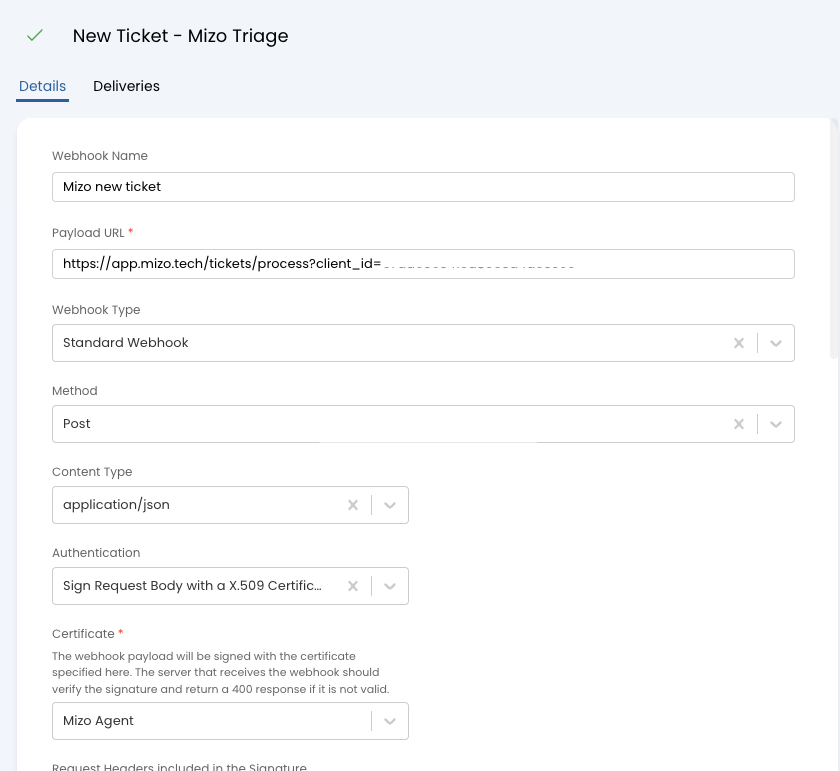The height and width of the screenshot is (771, 840).
Task: Click the Mizo Agent certificate value
Action: click(98, 721)
